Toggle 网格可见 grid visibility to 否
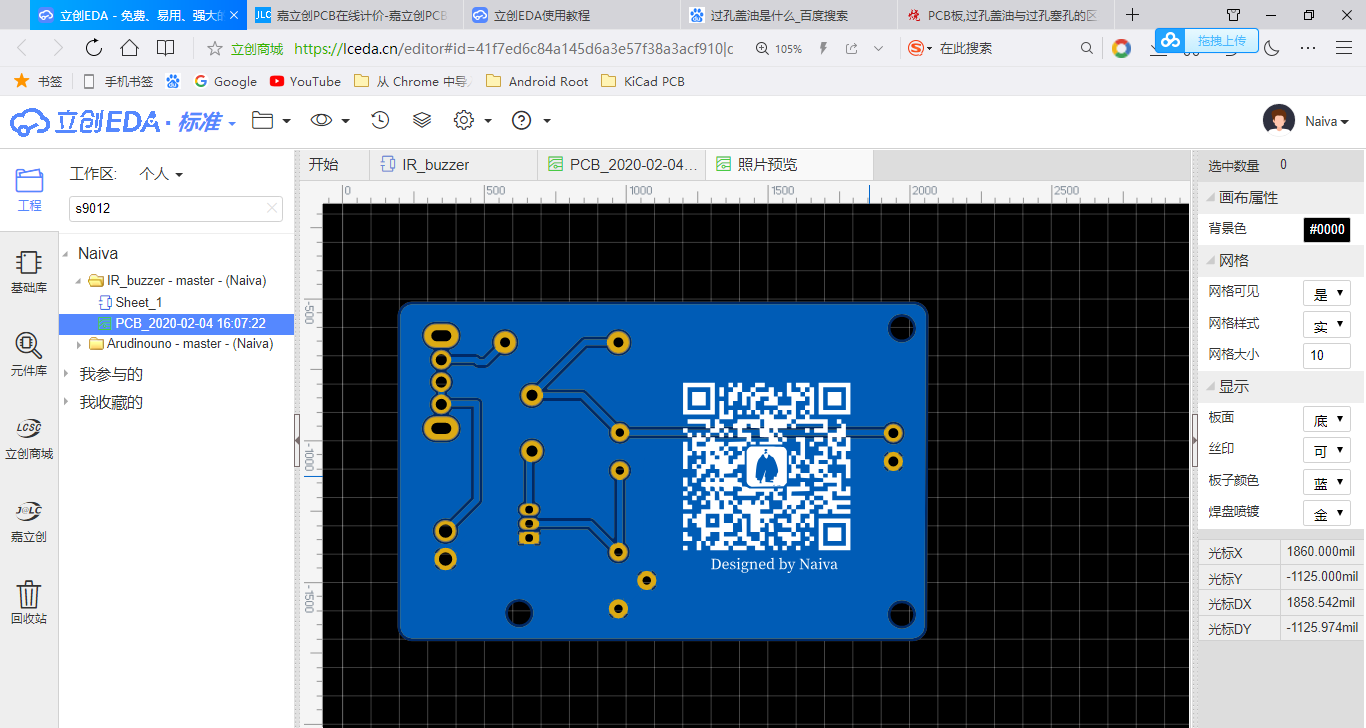Screen dimensions: 1366x728 point(1329,292)
